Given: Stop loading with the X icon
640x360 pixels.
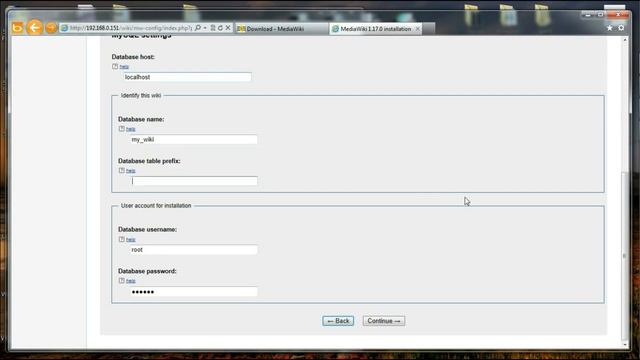Looking at the screenshot, I should tap(228, 28).
